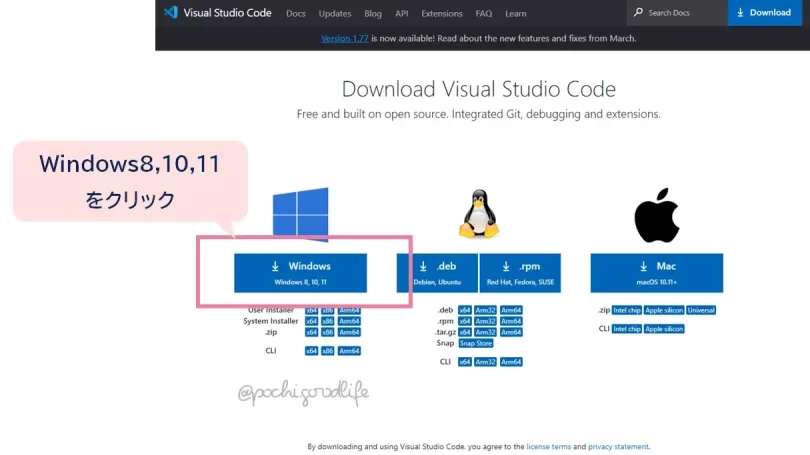Choose the Mac .zip Universal badge
The height and width of the screenshot is (455, 810).
pos(701,310)
